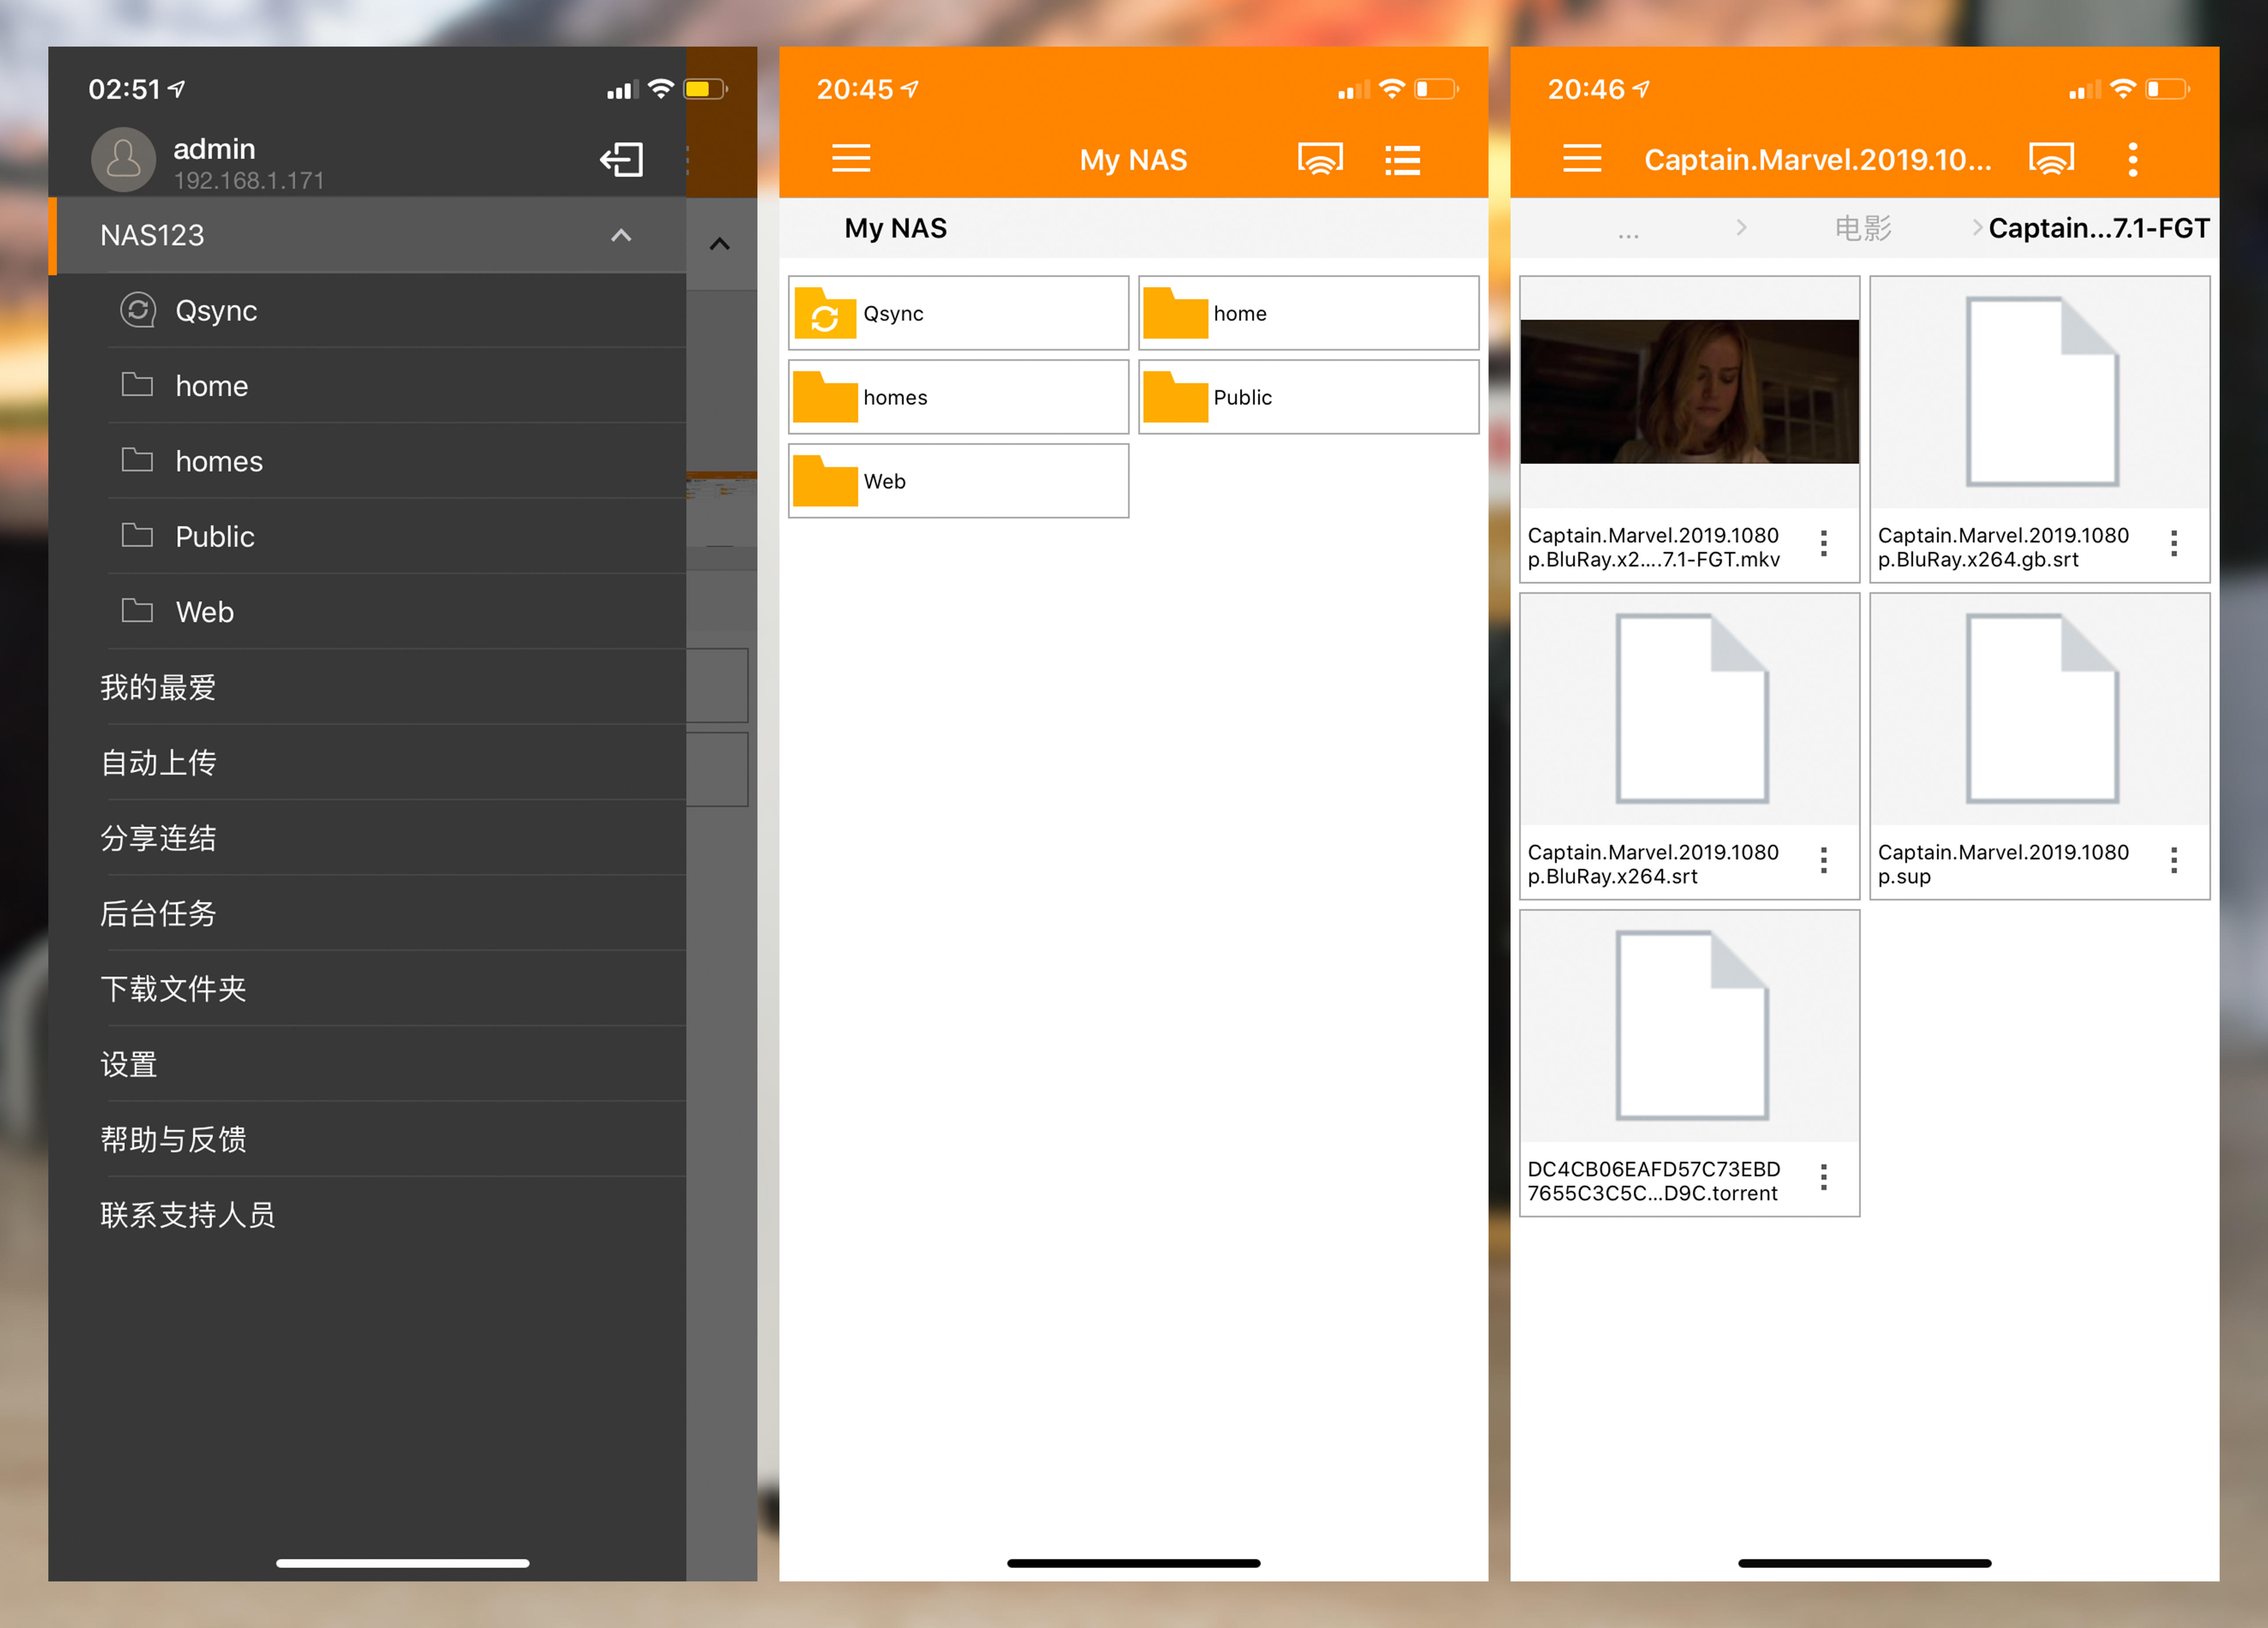The width and height of the screenshot is (2268, 1628).
Task: Collapse the NAS123 section
Action: point(621,235)
